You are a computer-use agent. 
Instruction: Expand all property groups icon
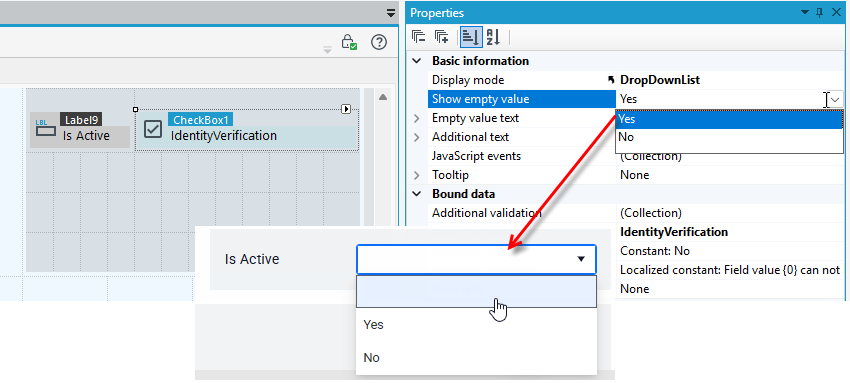click(x=441, y=37)
